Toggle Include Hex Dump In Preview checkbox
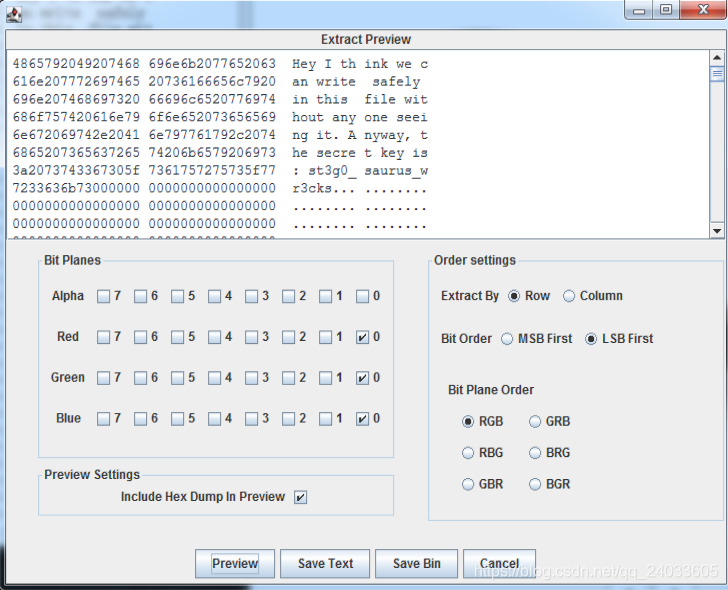The height and width of the screenshot is (590, 728). coord(300,498)
